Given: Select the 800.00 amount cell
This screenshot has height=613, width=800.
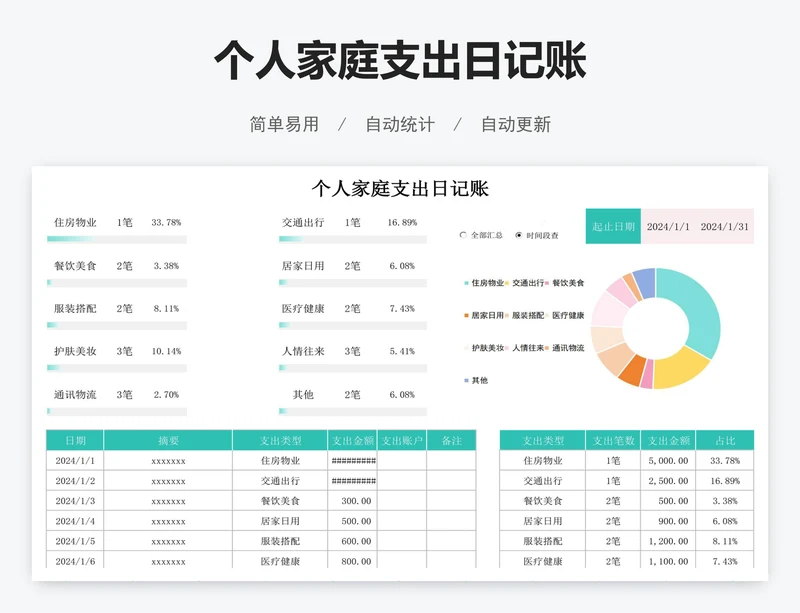Looking at the screenshot, I should tap(353, 561).
